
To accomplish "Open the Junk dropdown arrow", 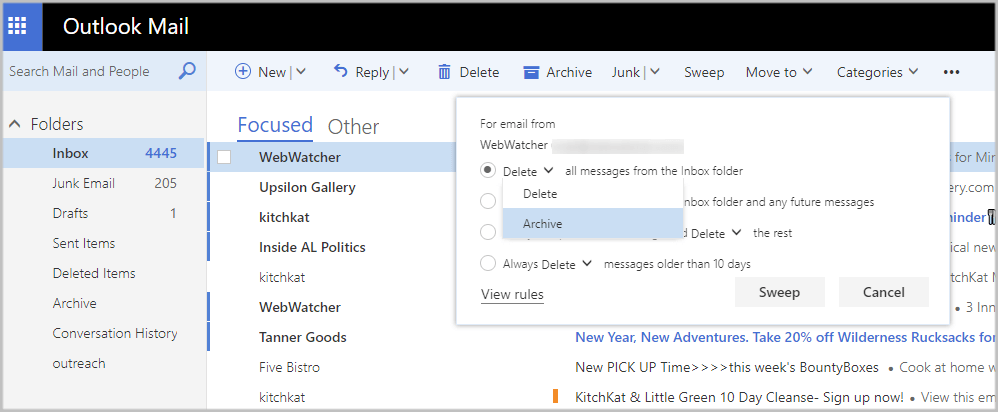I will coord(655,72).
